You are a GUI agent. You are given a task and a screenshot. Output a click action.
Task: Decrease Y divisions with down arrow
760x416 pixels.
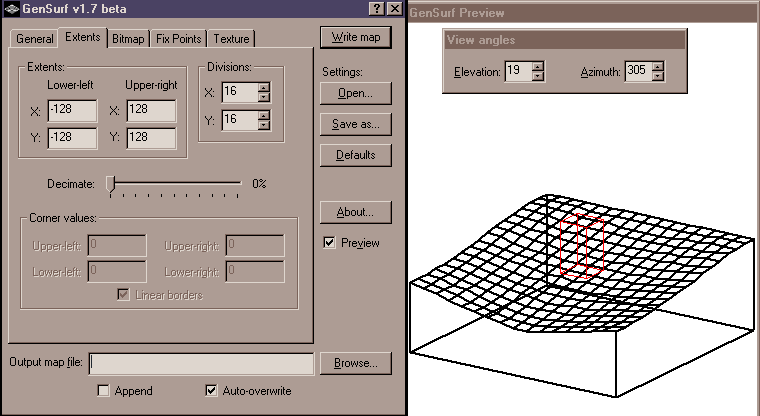pos(263,125)
